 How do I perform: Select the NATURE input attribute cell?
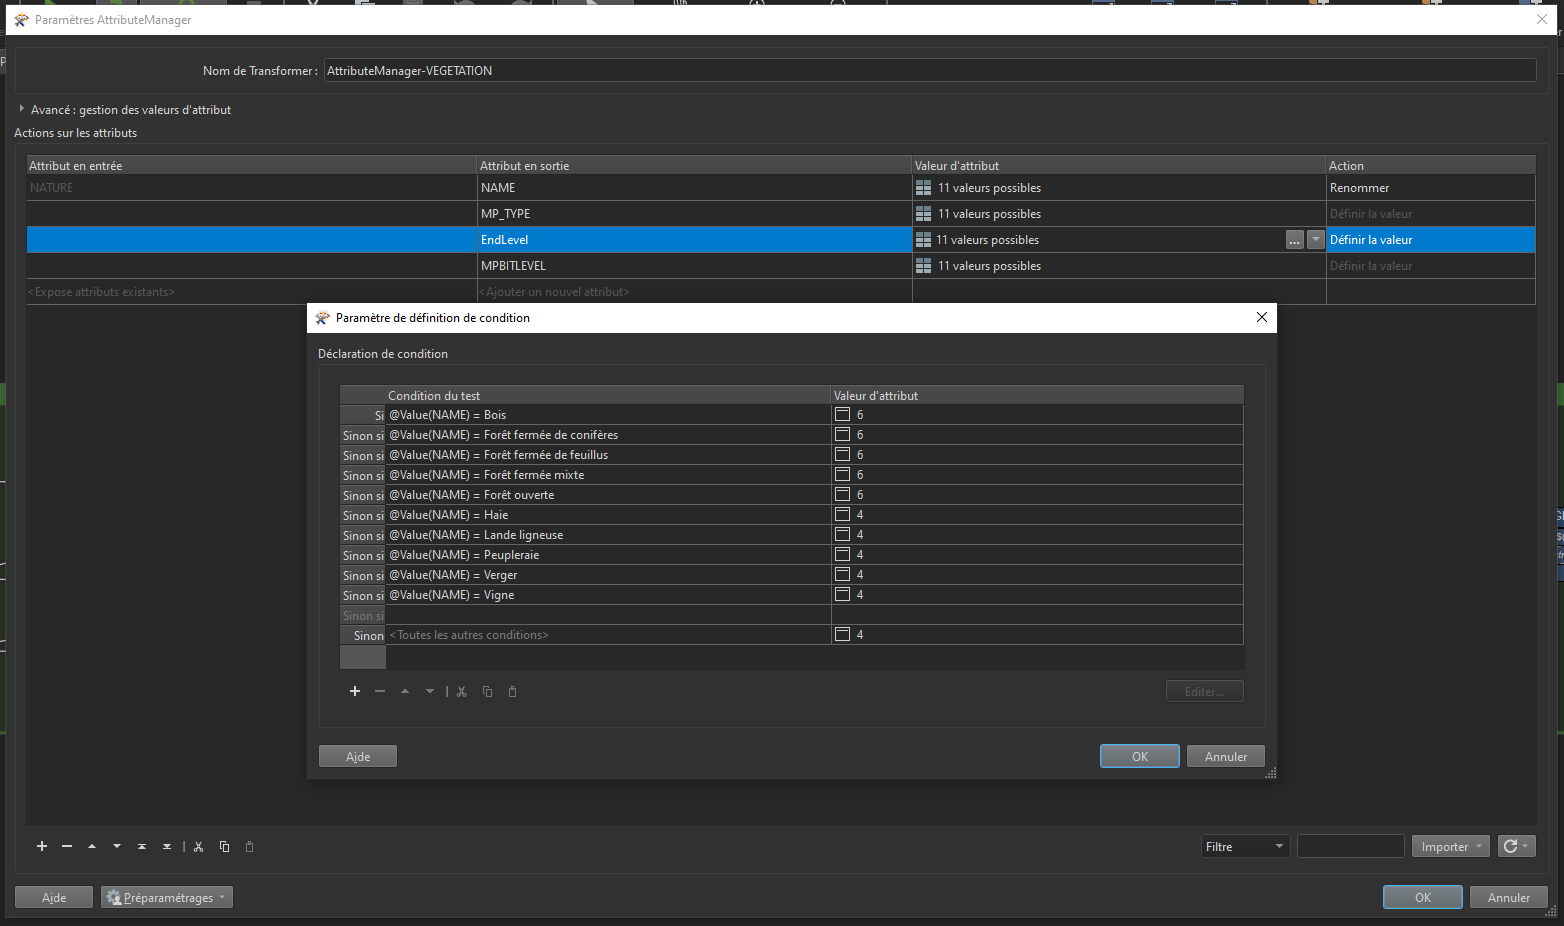pos(252,188)
